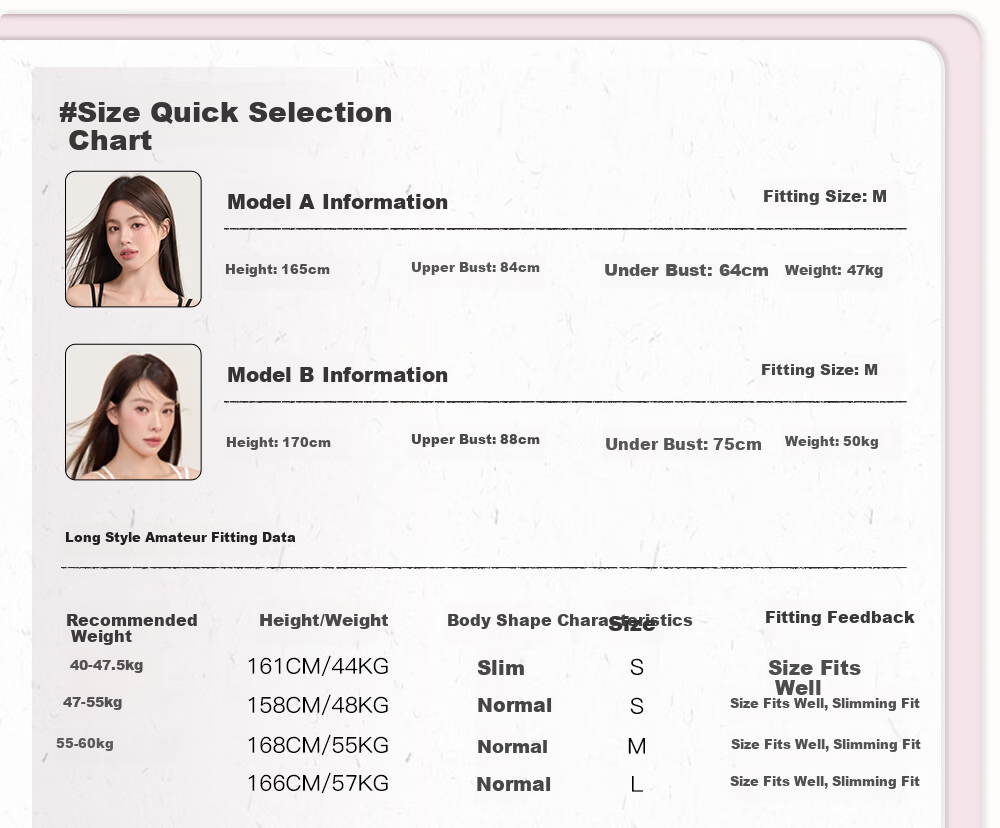1000x828 pixels.
Task: Click Height: 165cm text
Action: tap(277, 269)
